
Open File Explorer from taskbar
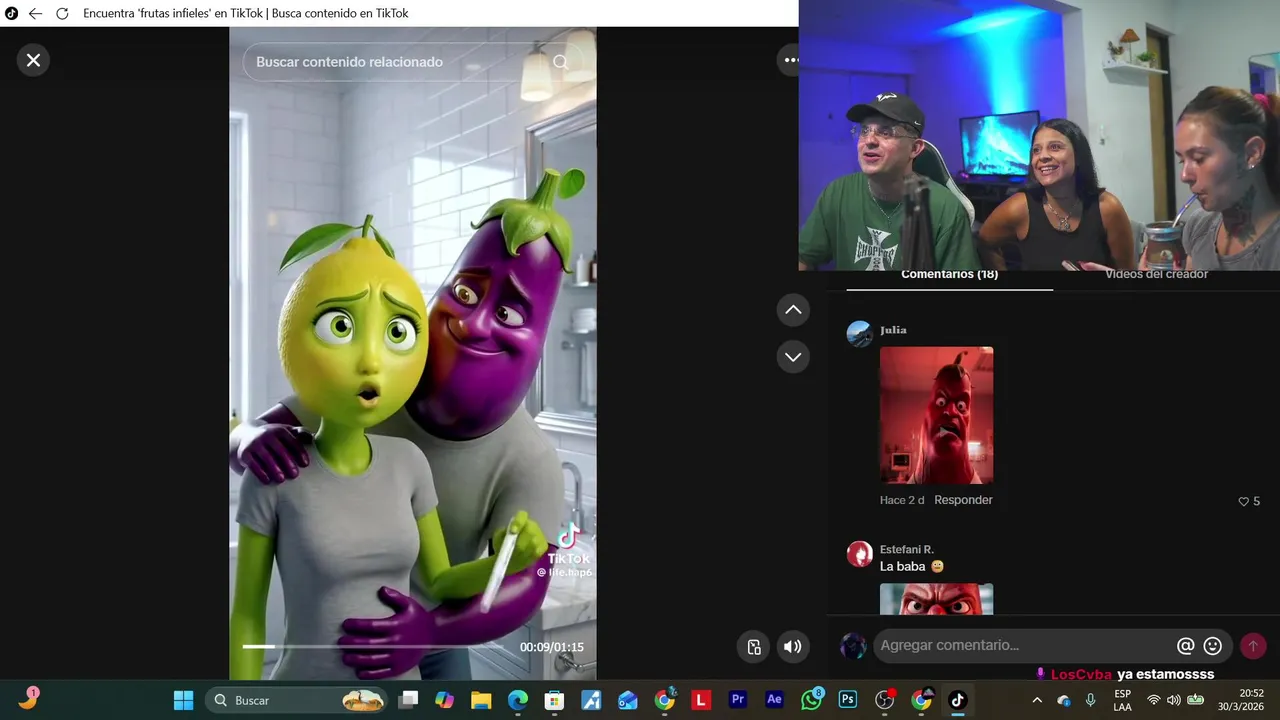481,700
